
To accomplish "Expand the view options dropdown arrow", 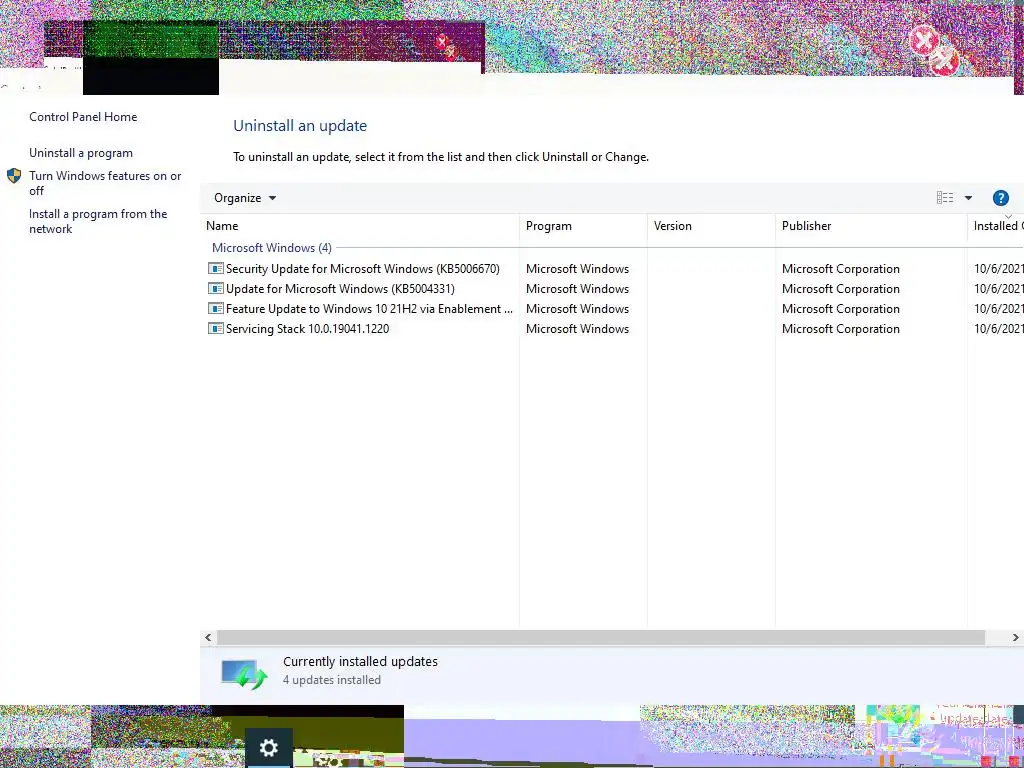I will (x=968, y=198).
